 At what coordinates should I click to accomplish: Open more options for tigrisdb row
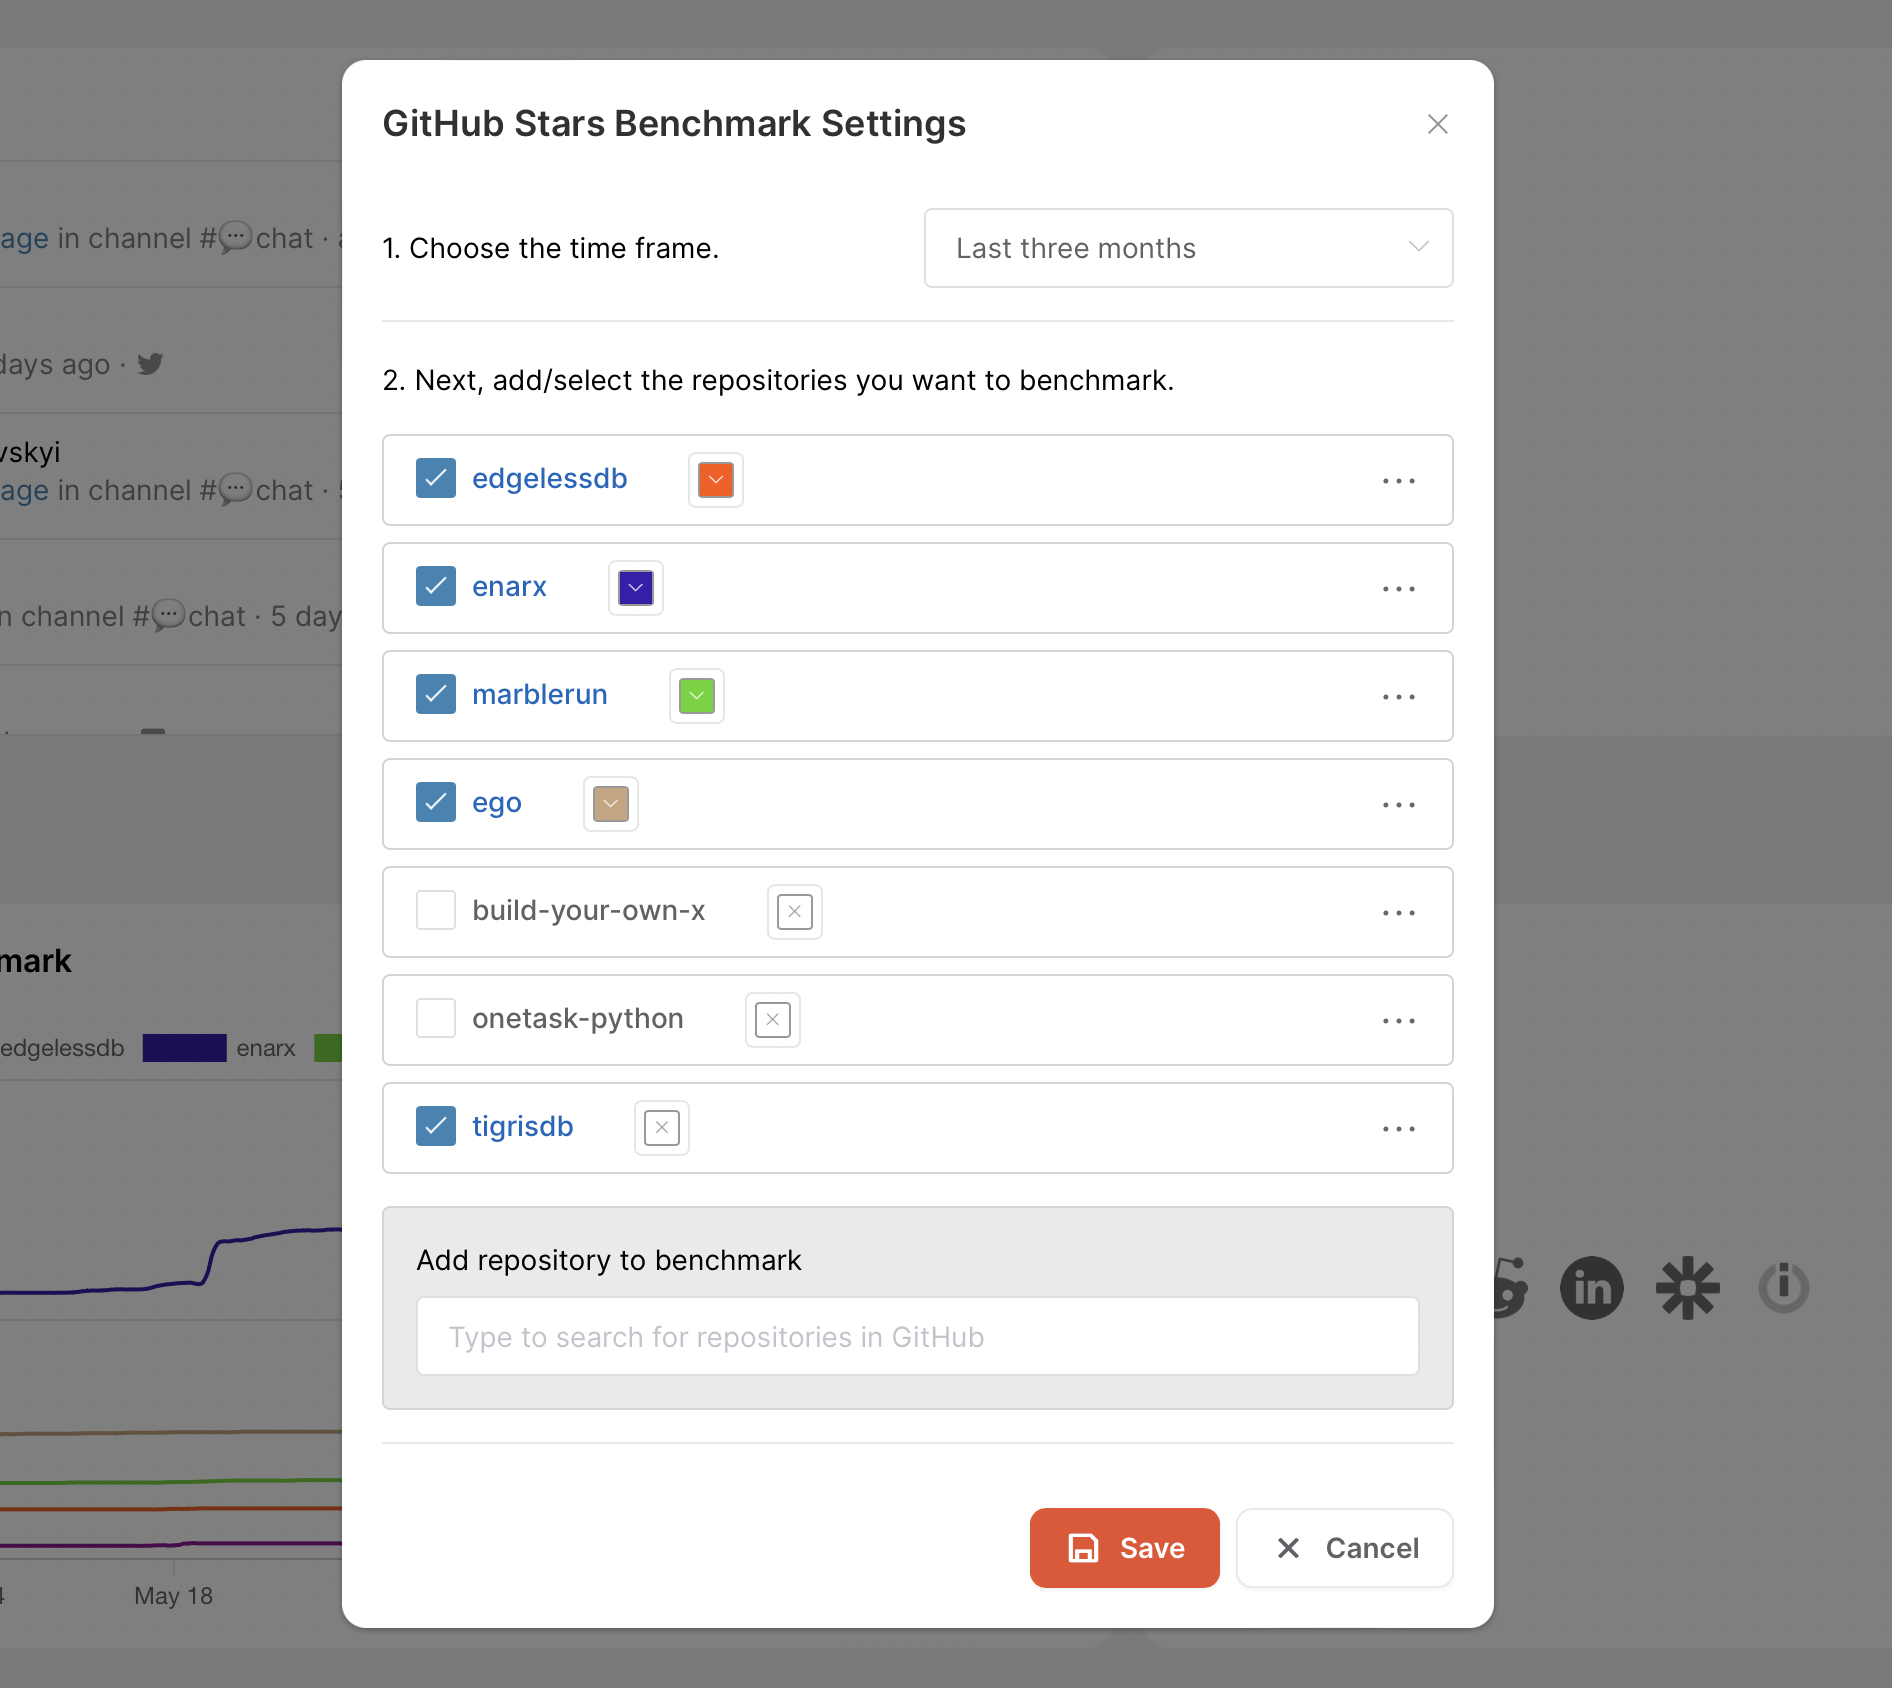click(x=1398, y=1129)
